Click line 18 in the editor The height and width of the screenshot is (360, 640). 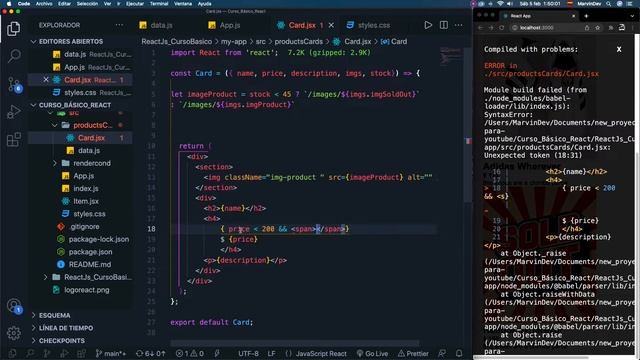click(x=303, y=229)
